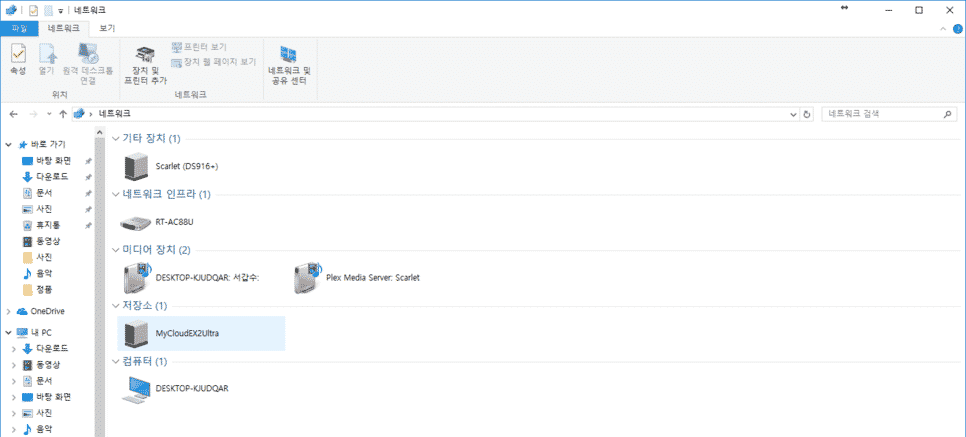Open the help icon in ribbon corner
966x437 pixels.
[958, 29]
